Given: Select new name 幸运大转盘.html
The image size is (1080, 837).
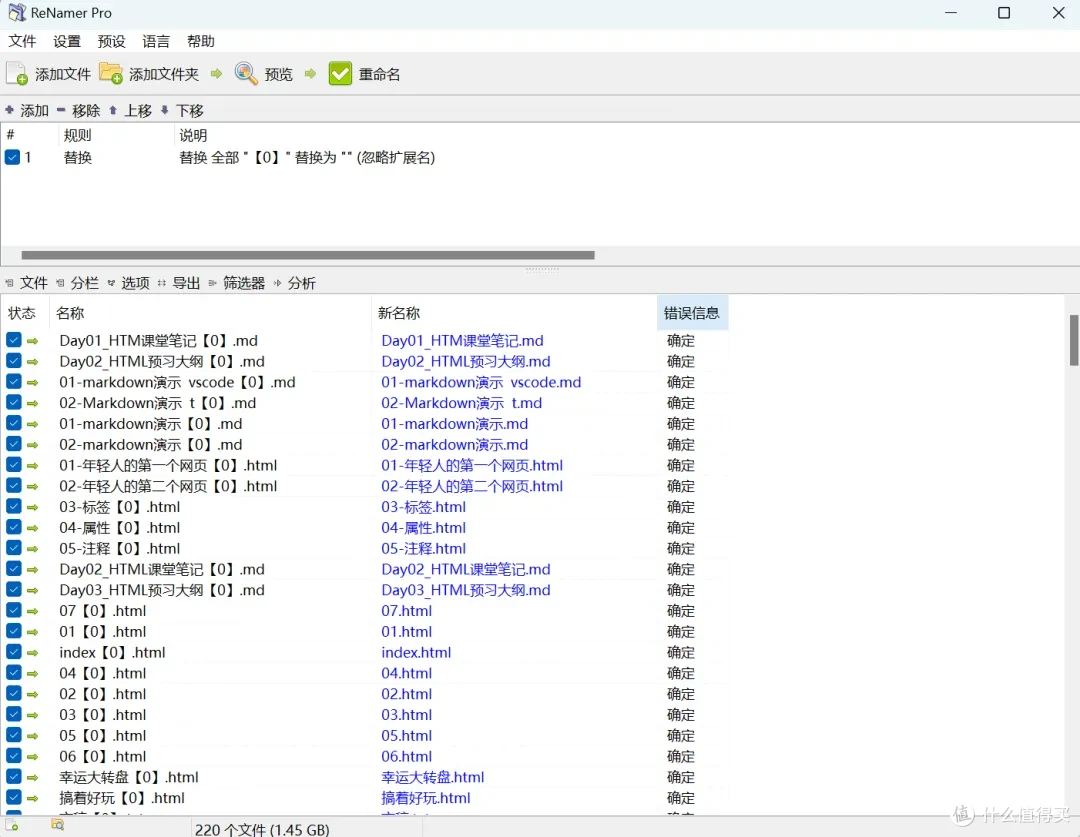Looking at the screenshot, I should tap(433, 778).
